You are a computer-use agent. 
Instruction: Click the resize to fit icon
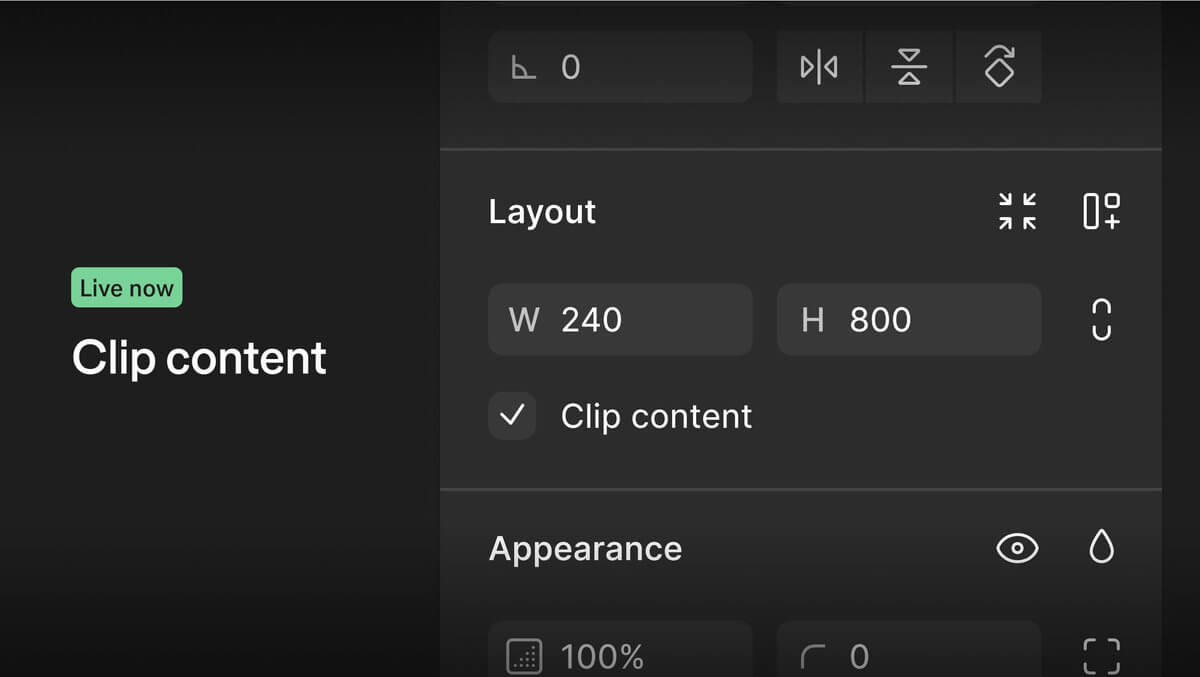(x=1017, y=211)
